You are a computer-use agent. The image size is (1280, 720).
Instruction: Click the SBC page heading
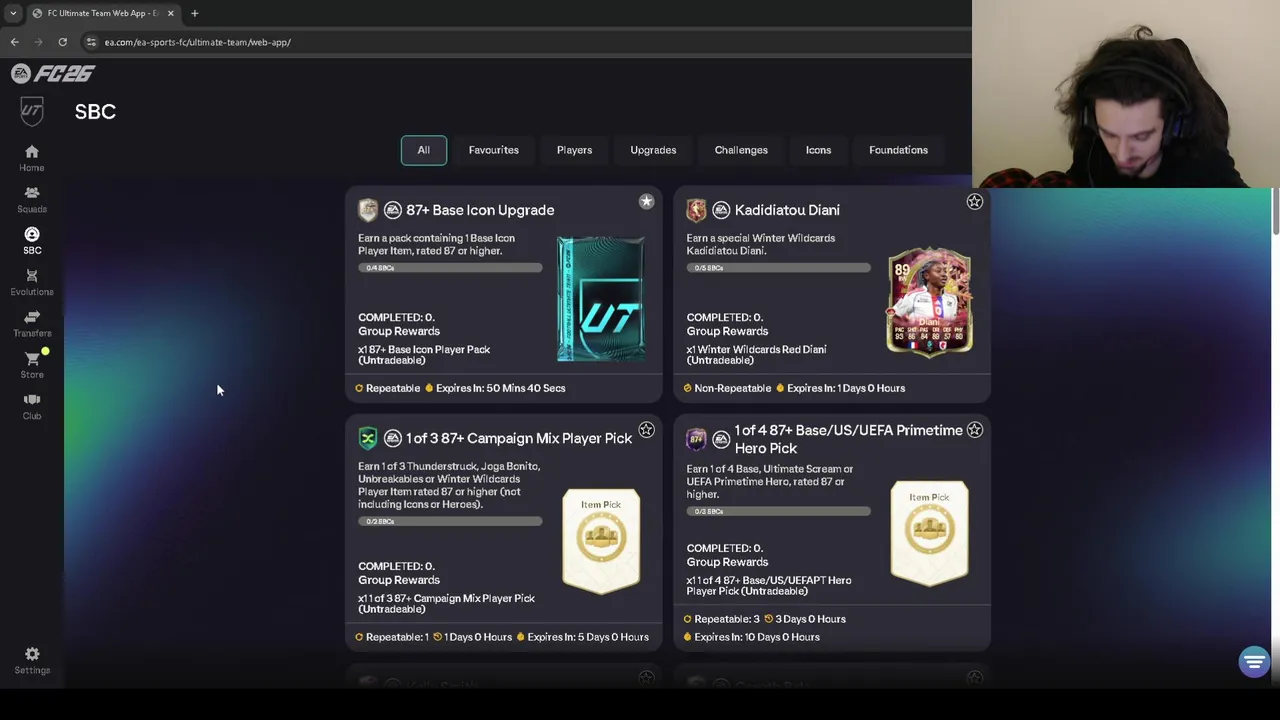click(95, 112)
